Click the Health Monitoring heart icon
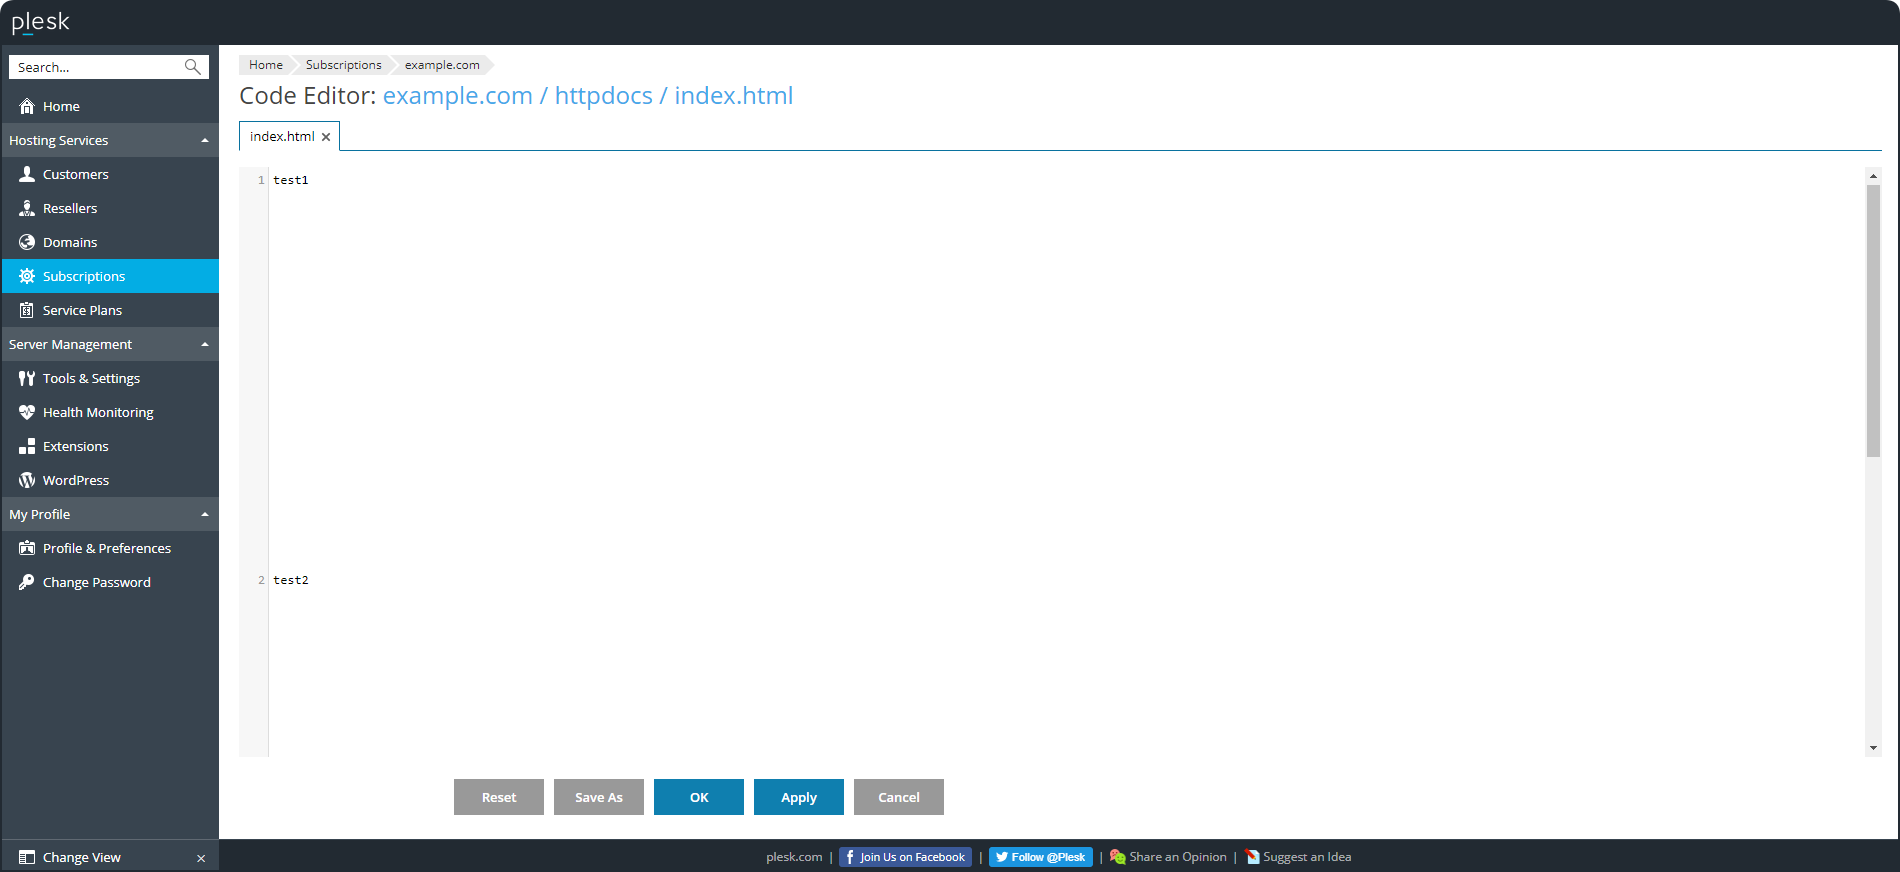The height and width of the screenshot is (872, 1900). click(x=27, y=412)
